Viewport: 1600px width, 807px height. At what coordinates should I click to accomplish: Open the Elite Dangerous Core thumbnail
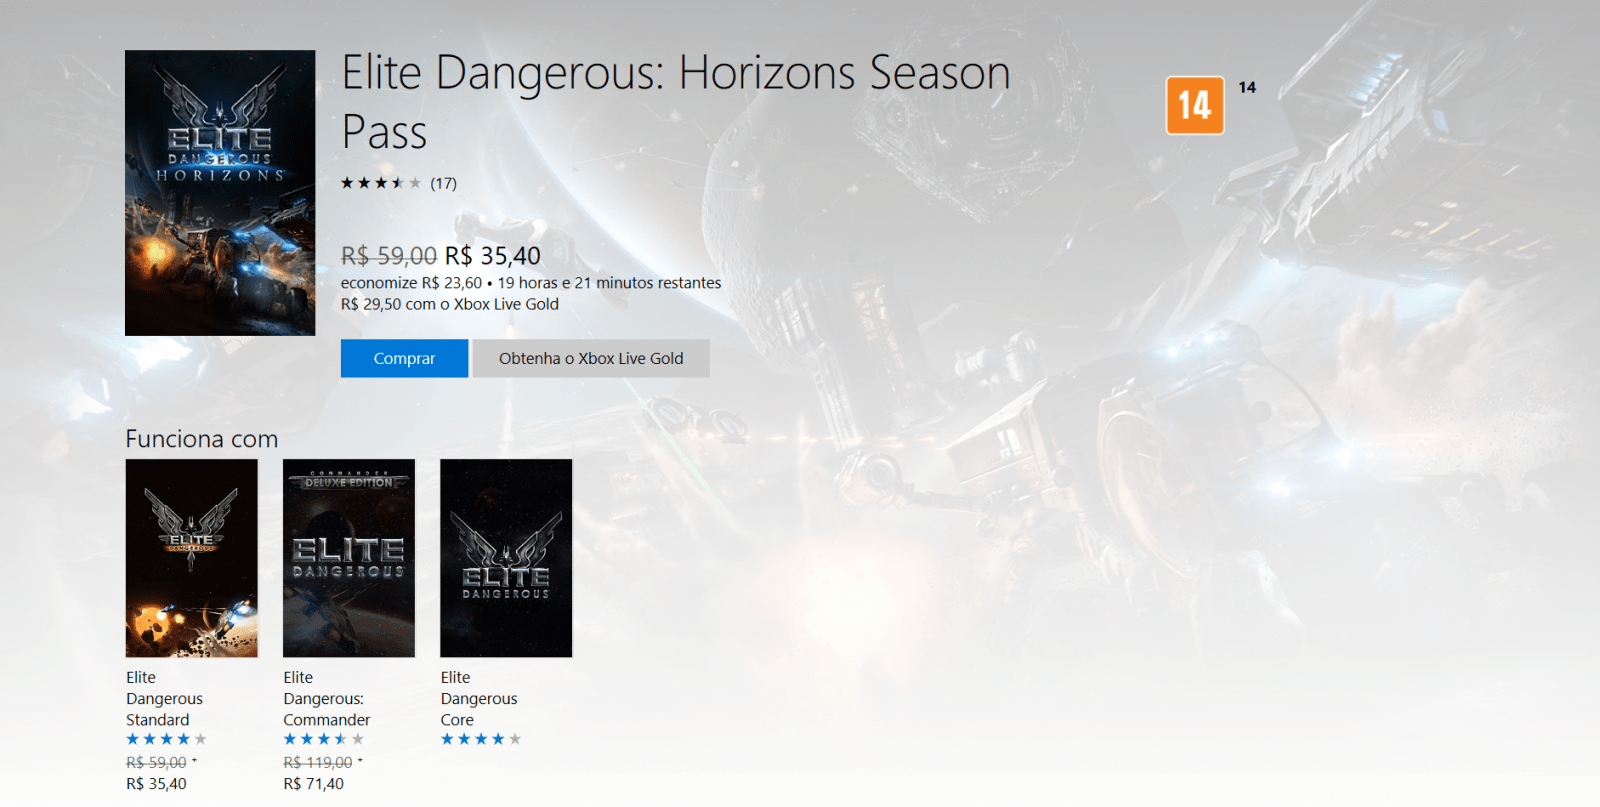[x=506, y=558]
